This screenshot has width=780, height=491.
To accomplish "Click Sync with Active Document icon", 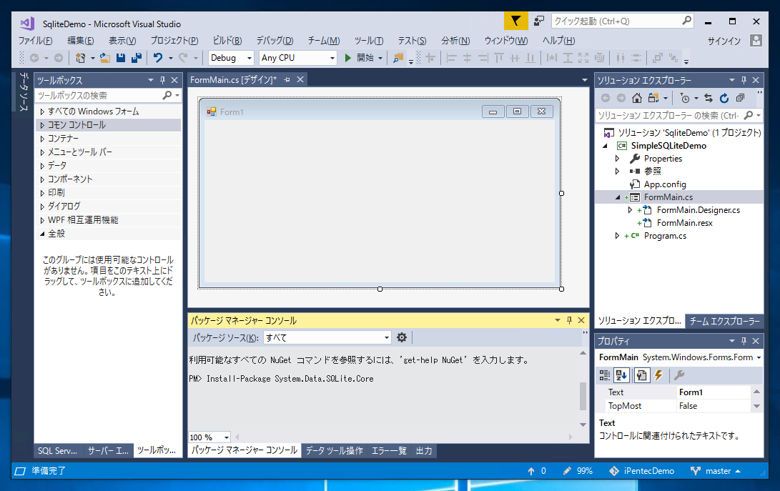I will pos(708,98).
